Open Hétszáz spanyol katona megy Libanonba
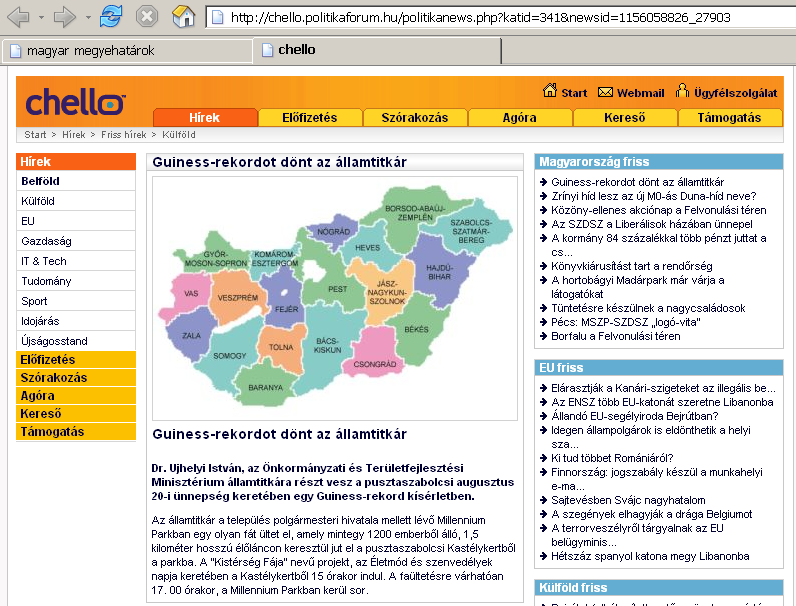Viewport: 796px width, 606px height. tap(650, 556)
